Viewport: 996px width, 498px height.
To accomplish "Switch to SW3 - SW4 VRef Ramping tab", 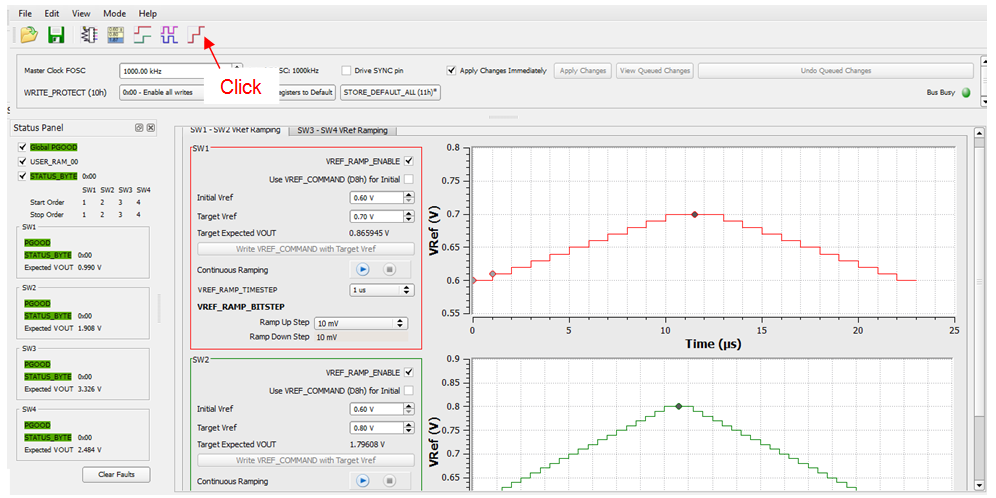I will pos(342,130).
